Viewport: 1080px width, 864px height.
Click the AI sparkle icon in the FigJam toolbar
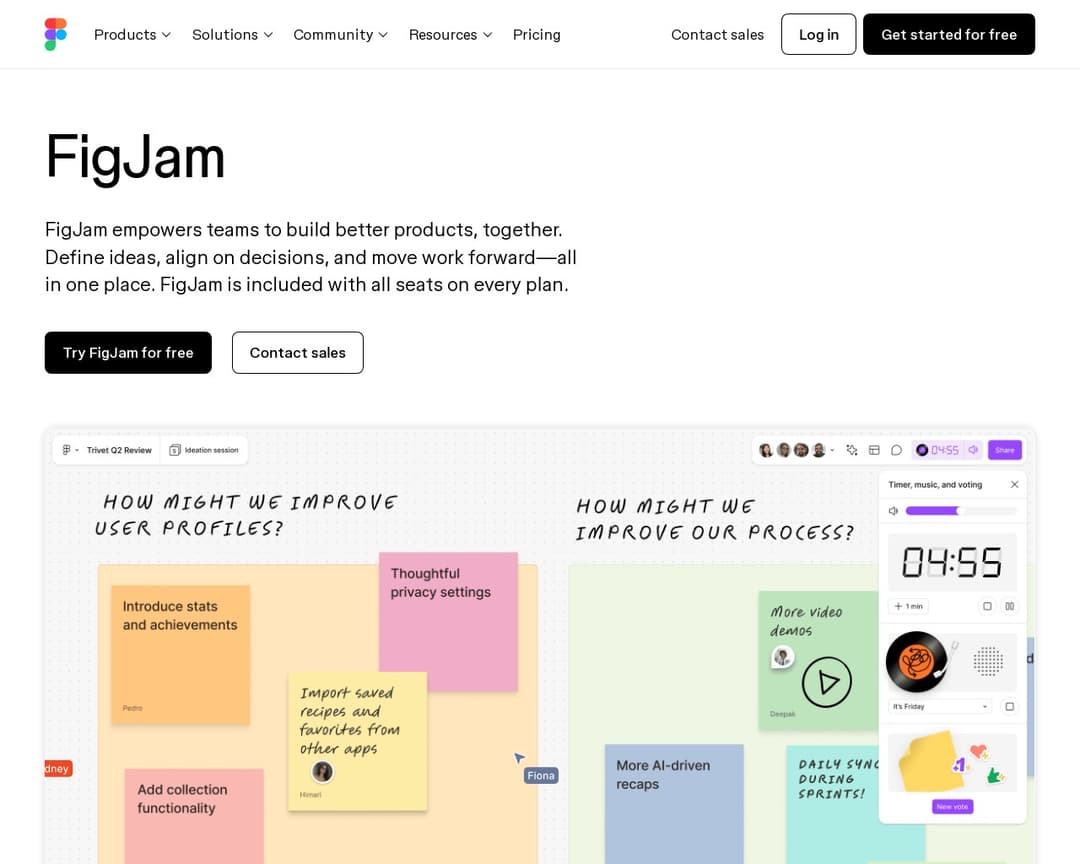(x=852, y=450)
